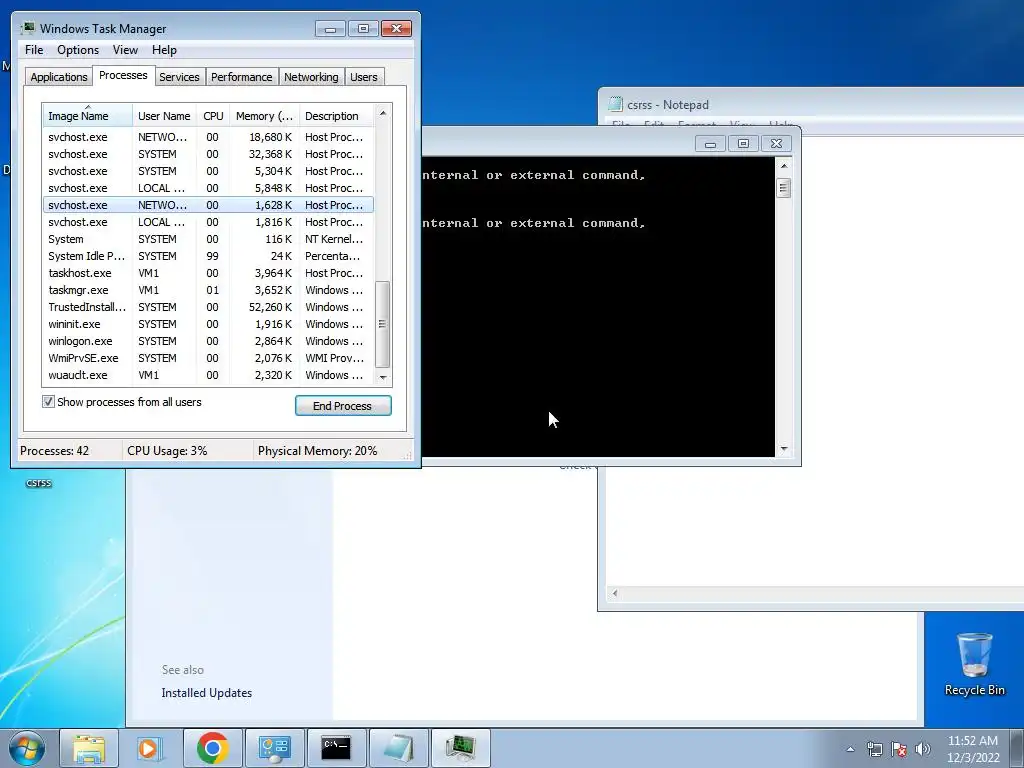This screenshot has width=1024, height=768.
Task: Select the WmiPrvSE.exe process row
Action: (x=208, y=358)
